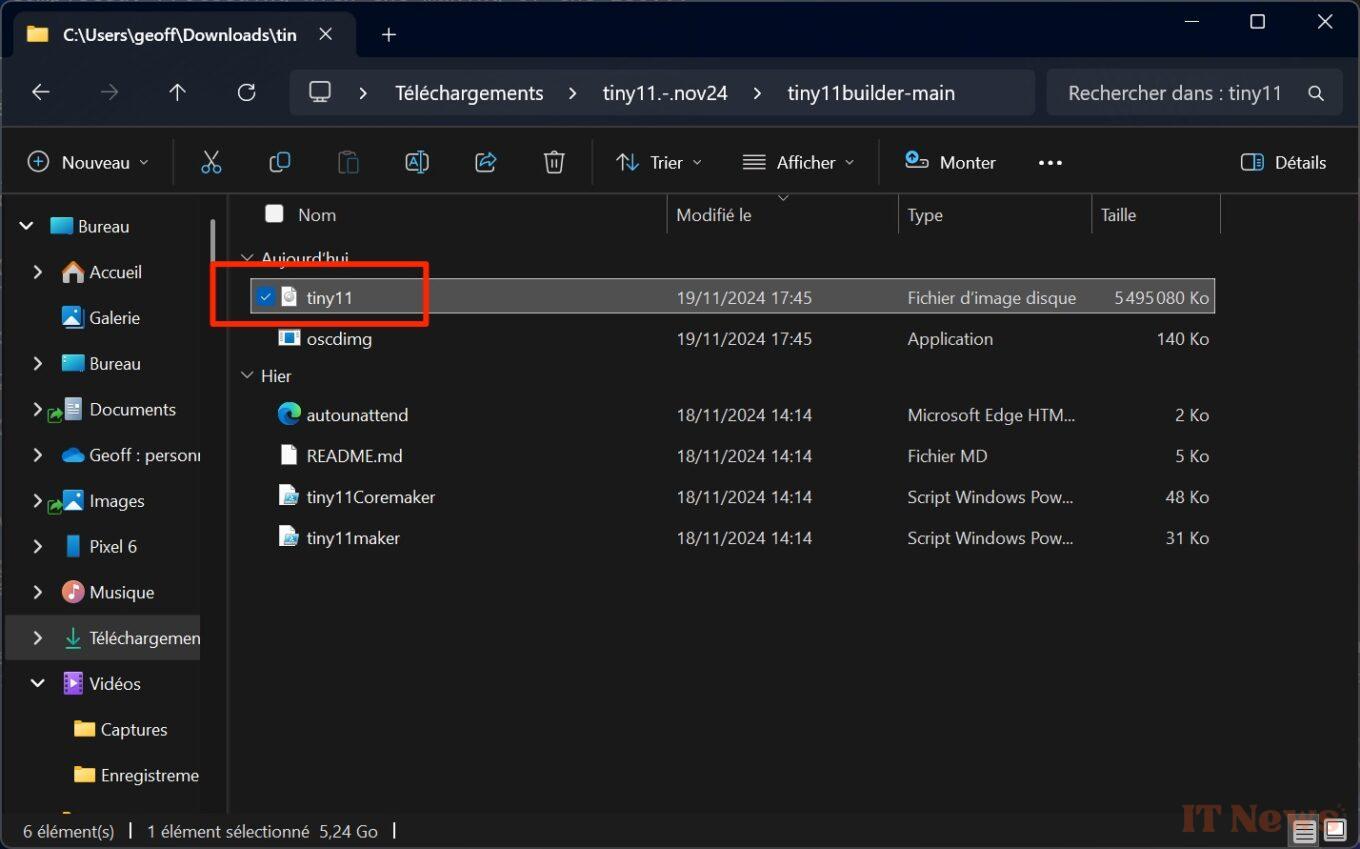
Task: Collapse the "Aujourd'hui" file group
Action: pyautogui.click(x=246, y=258)
